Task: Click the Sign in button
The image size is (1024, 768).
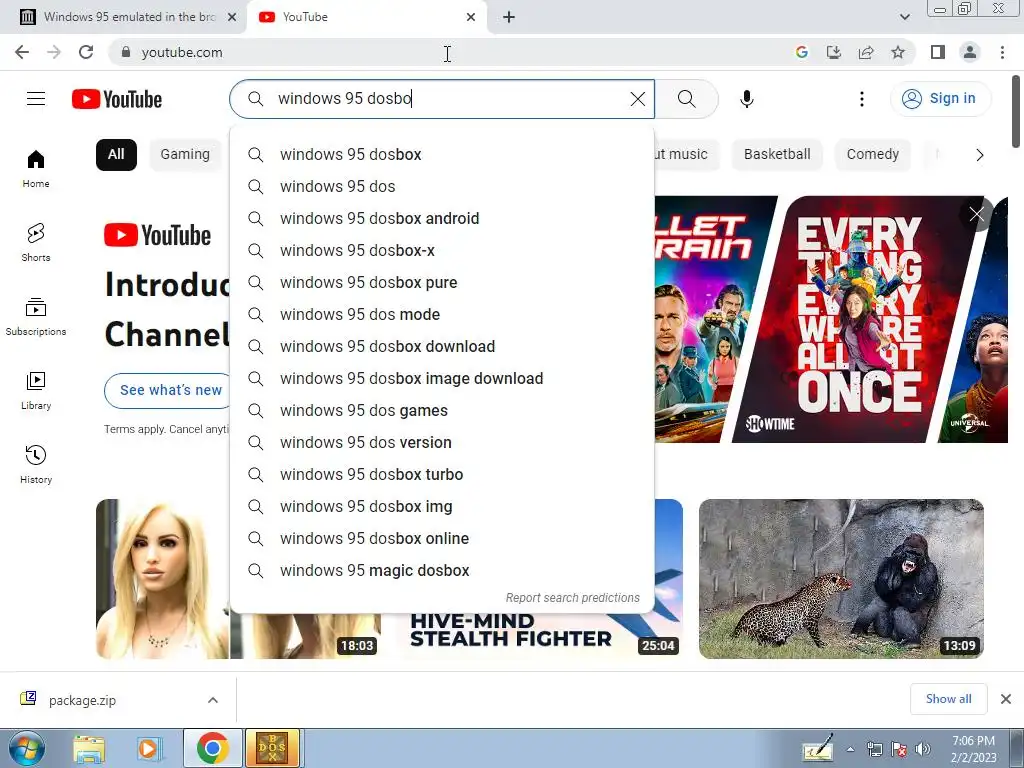Action: [940, 99]
